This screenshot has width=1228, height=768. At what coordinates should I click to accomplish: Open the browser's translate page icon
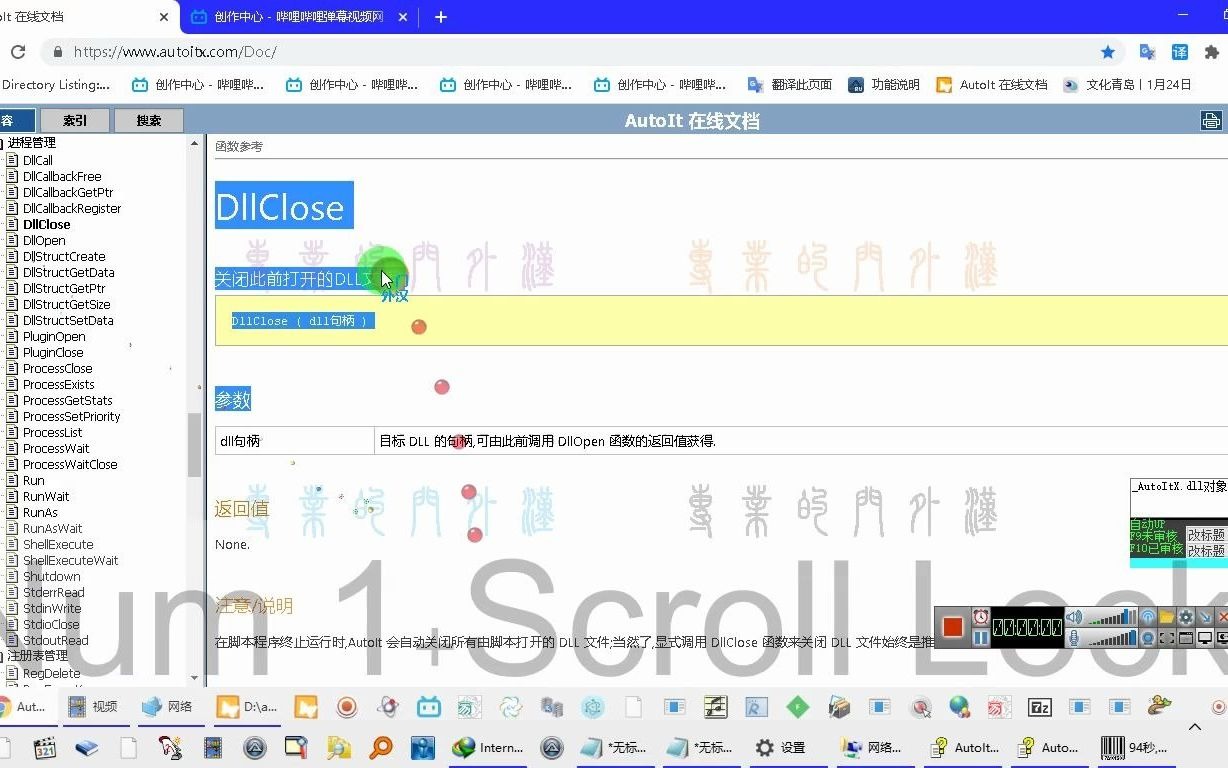coord(1147,52)
